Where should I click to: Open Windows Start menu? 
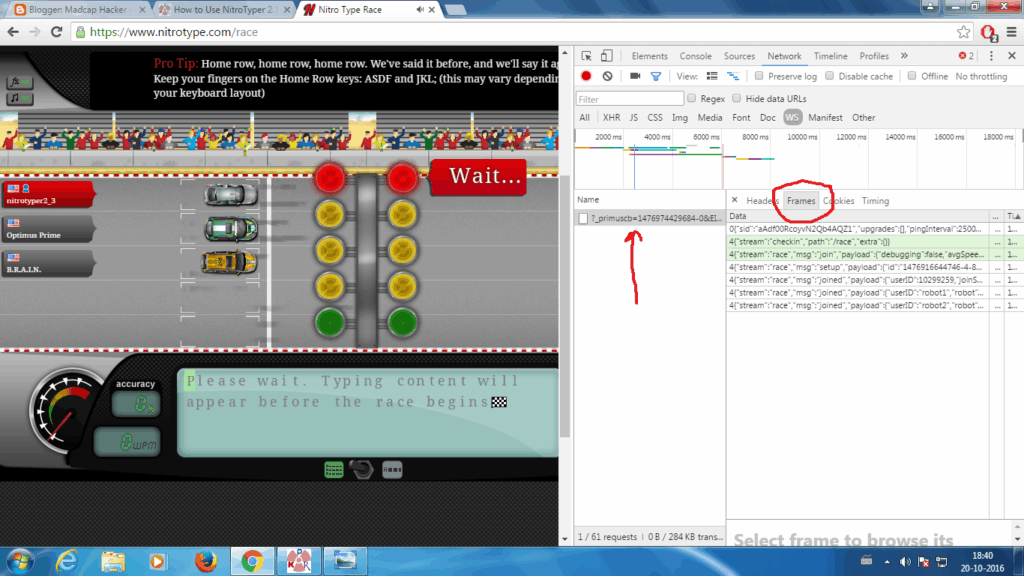[20, 561]
